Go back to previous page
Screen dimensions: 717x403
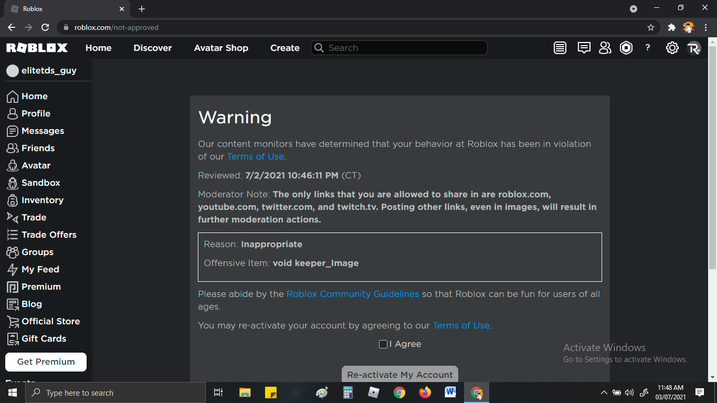click(11, 27)
